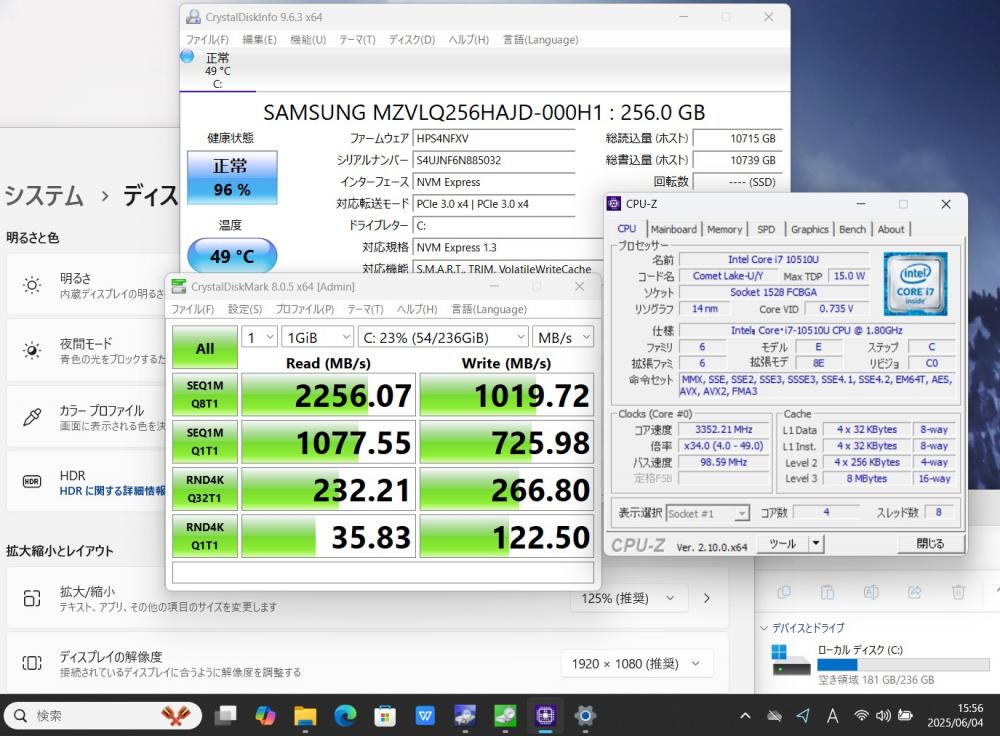Image resolution: width=1000 pixels, height=736 pixels.
Task: Open the プロファイル(P) menu in CrystalDiskMark
Action: [305, 309]
